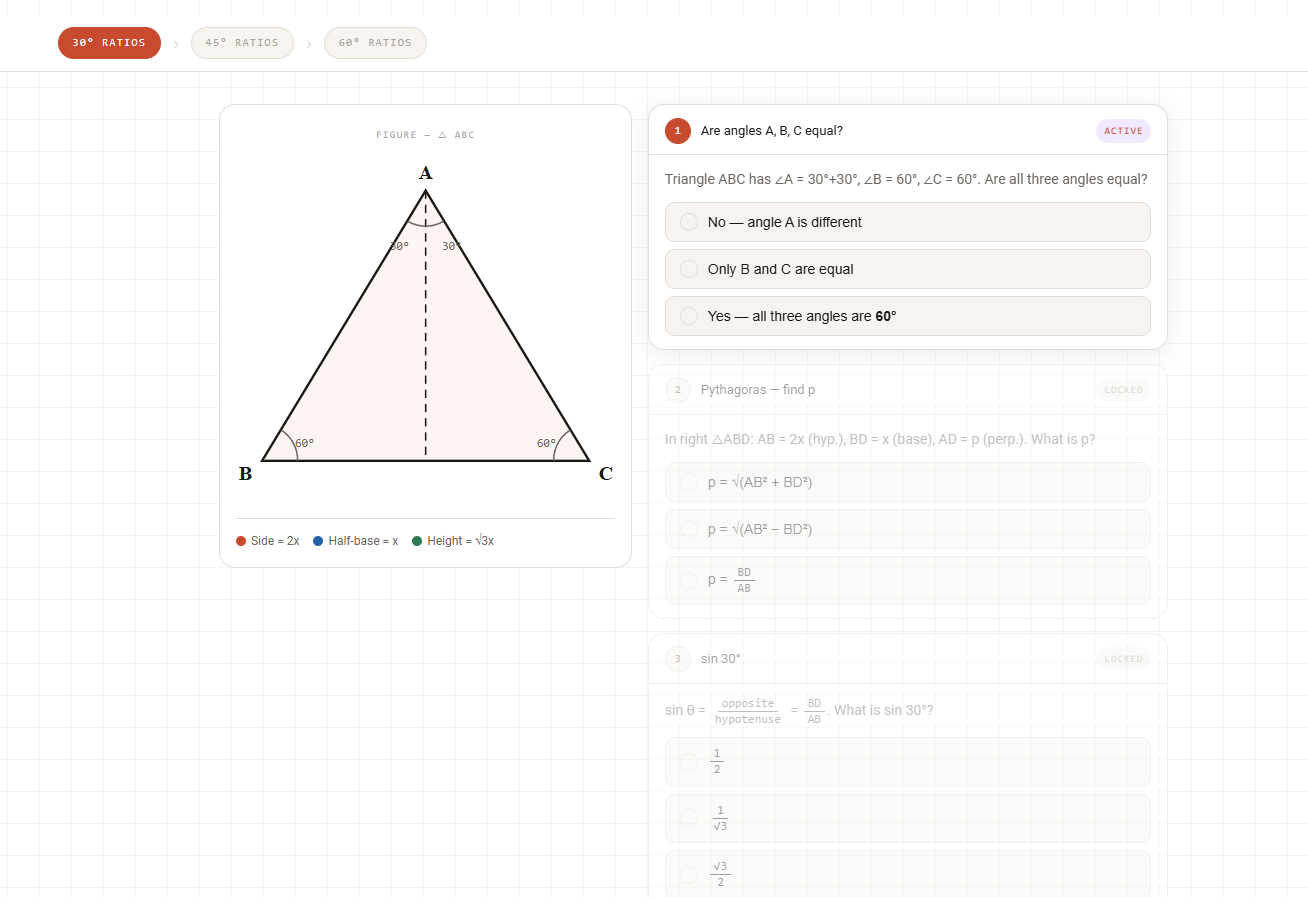Click the LOCKED badge on sin 30° step
This screenshot has width=1308, height=897.
click(1124, 659)
